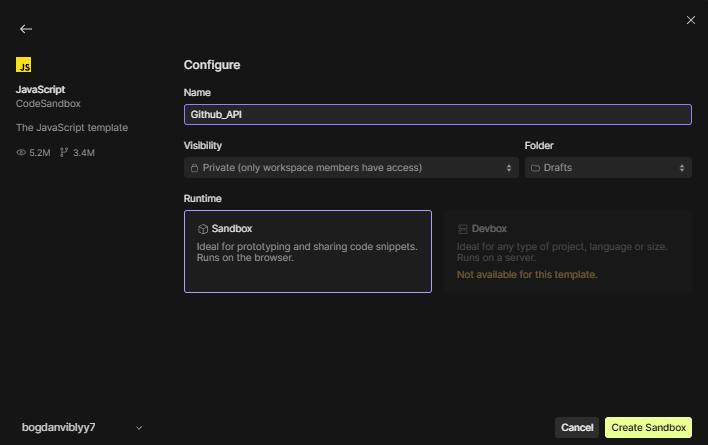The image size is (708, 445).
Task: Click the JavaScript template title
Action: point(41,89)
